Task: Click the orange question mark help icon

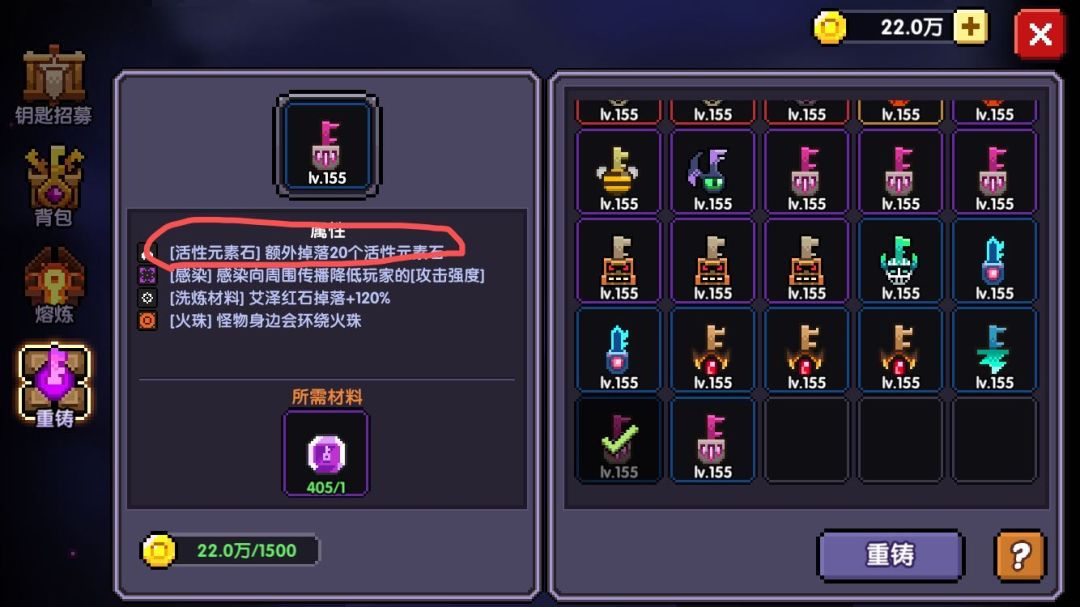Action: [1020, 555]
